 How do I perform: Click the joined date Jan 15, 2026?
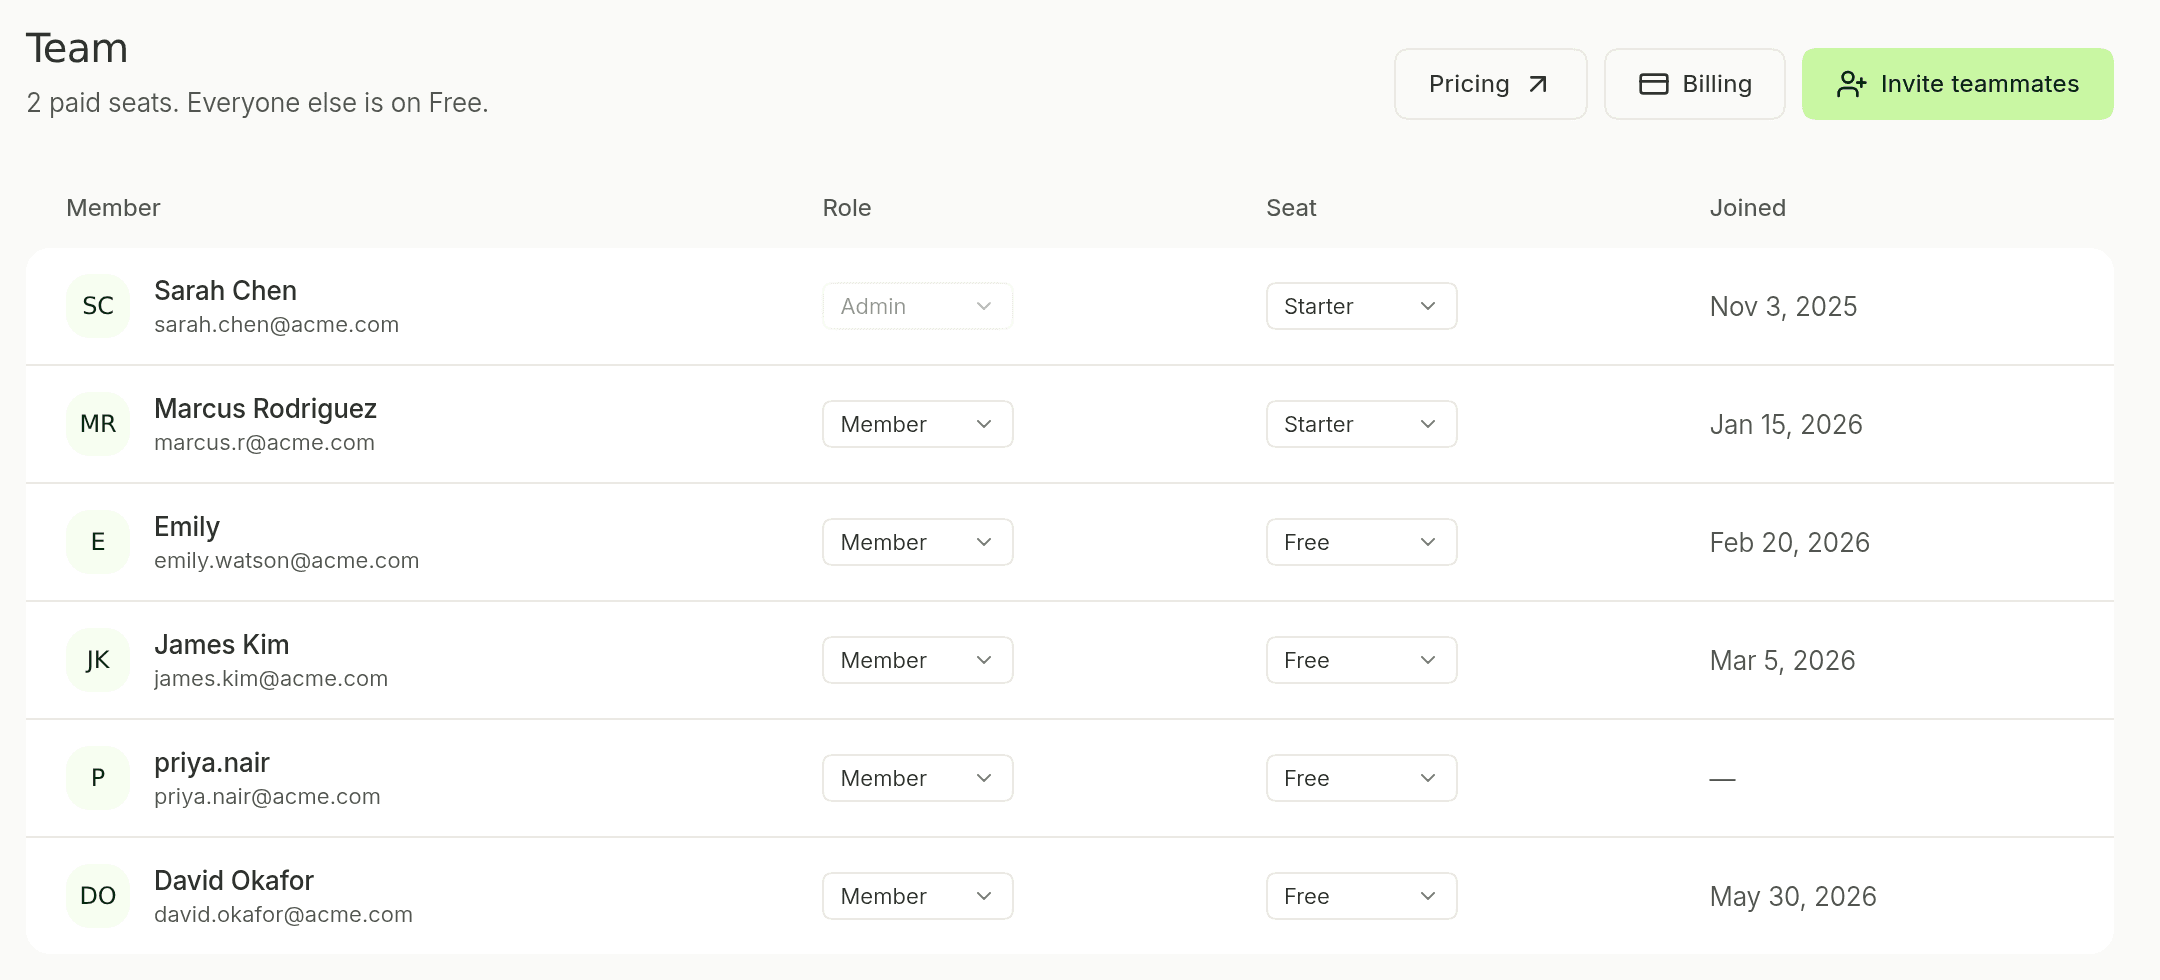click(x=1786, y=425)
